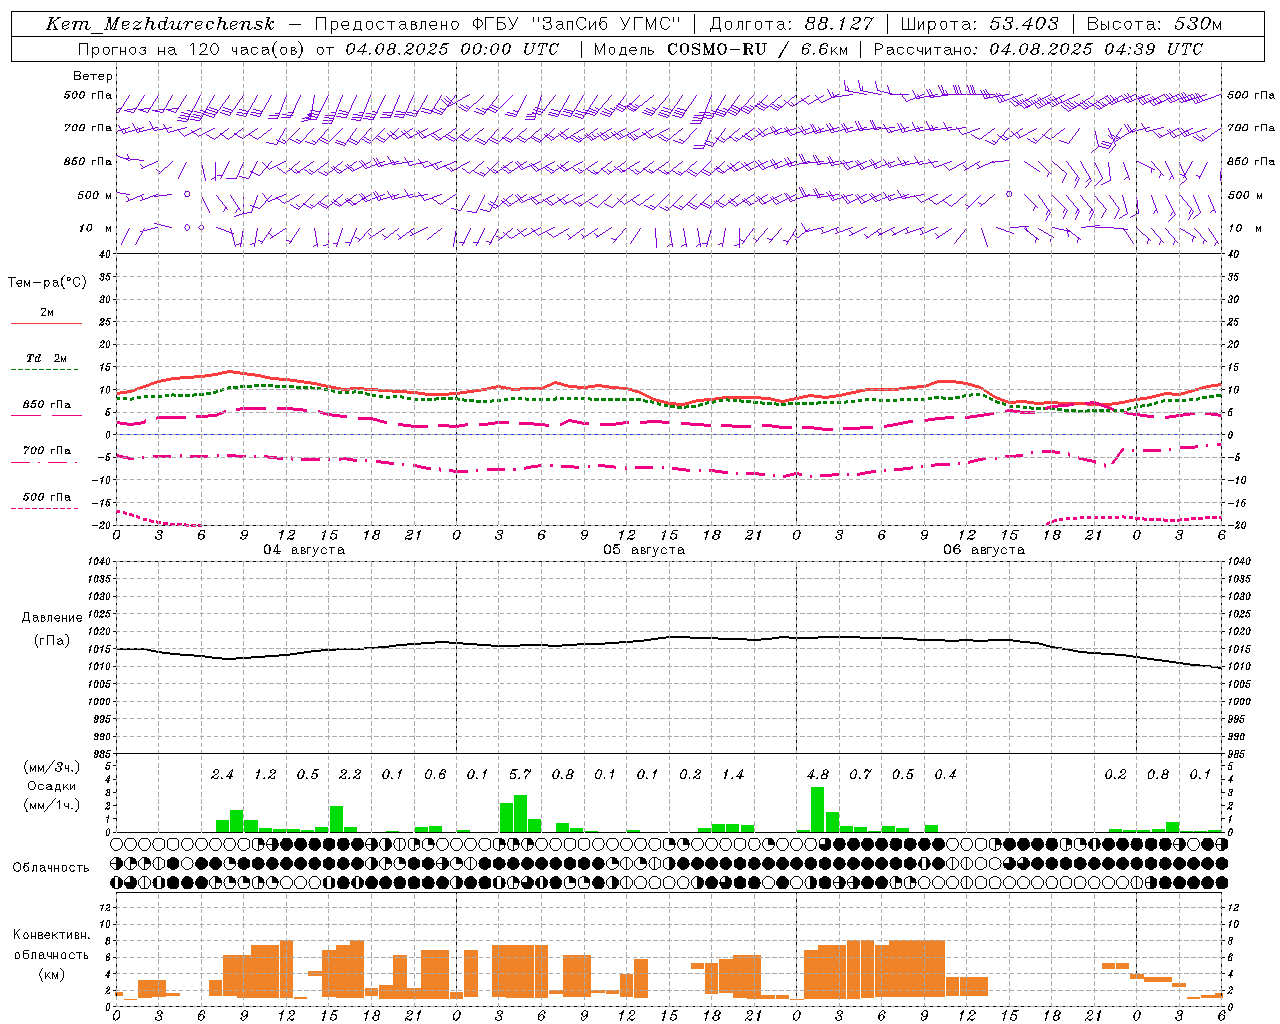Click the 'Конвективн.' convective cloud label
This screenshot has height=1024, width=1280.
click(x=51, y=935)
